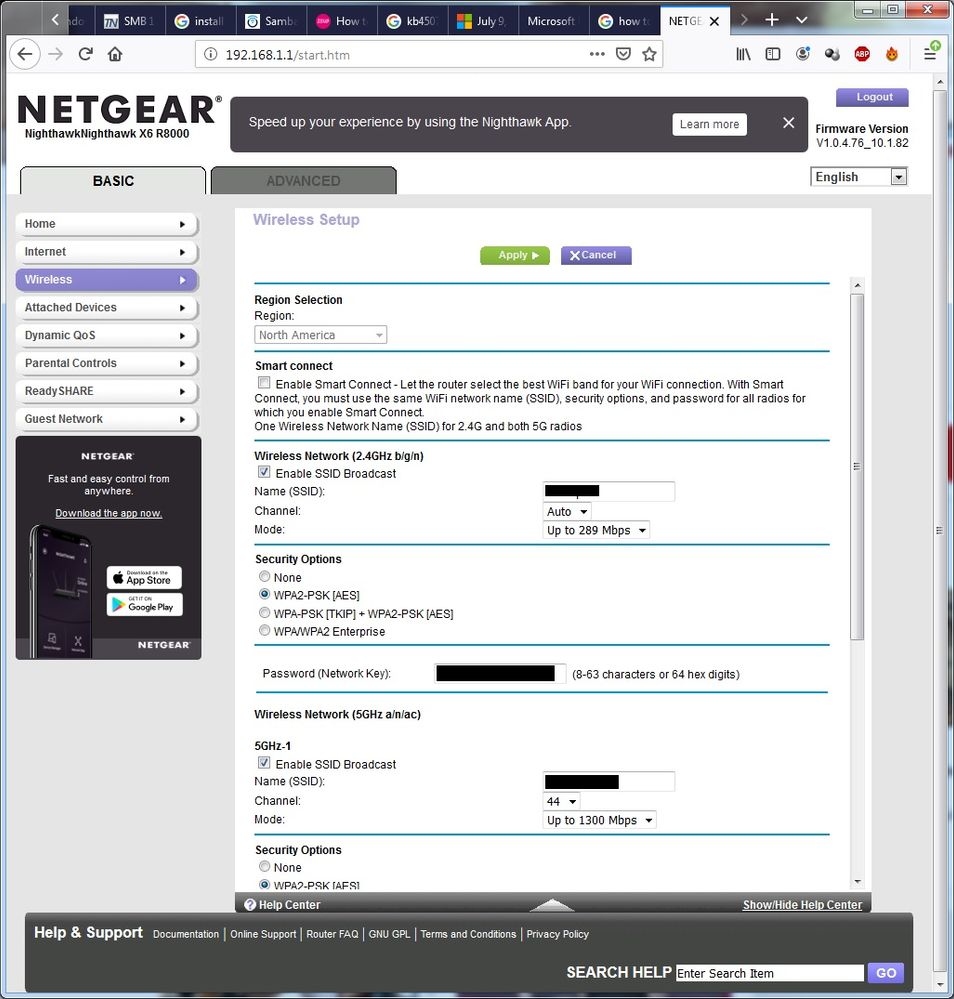Open the 2.4GHz Channel Auto dropdown
954x999 pixels.
567,511
